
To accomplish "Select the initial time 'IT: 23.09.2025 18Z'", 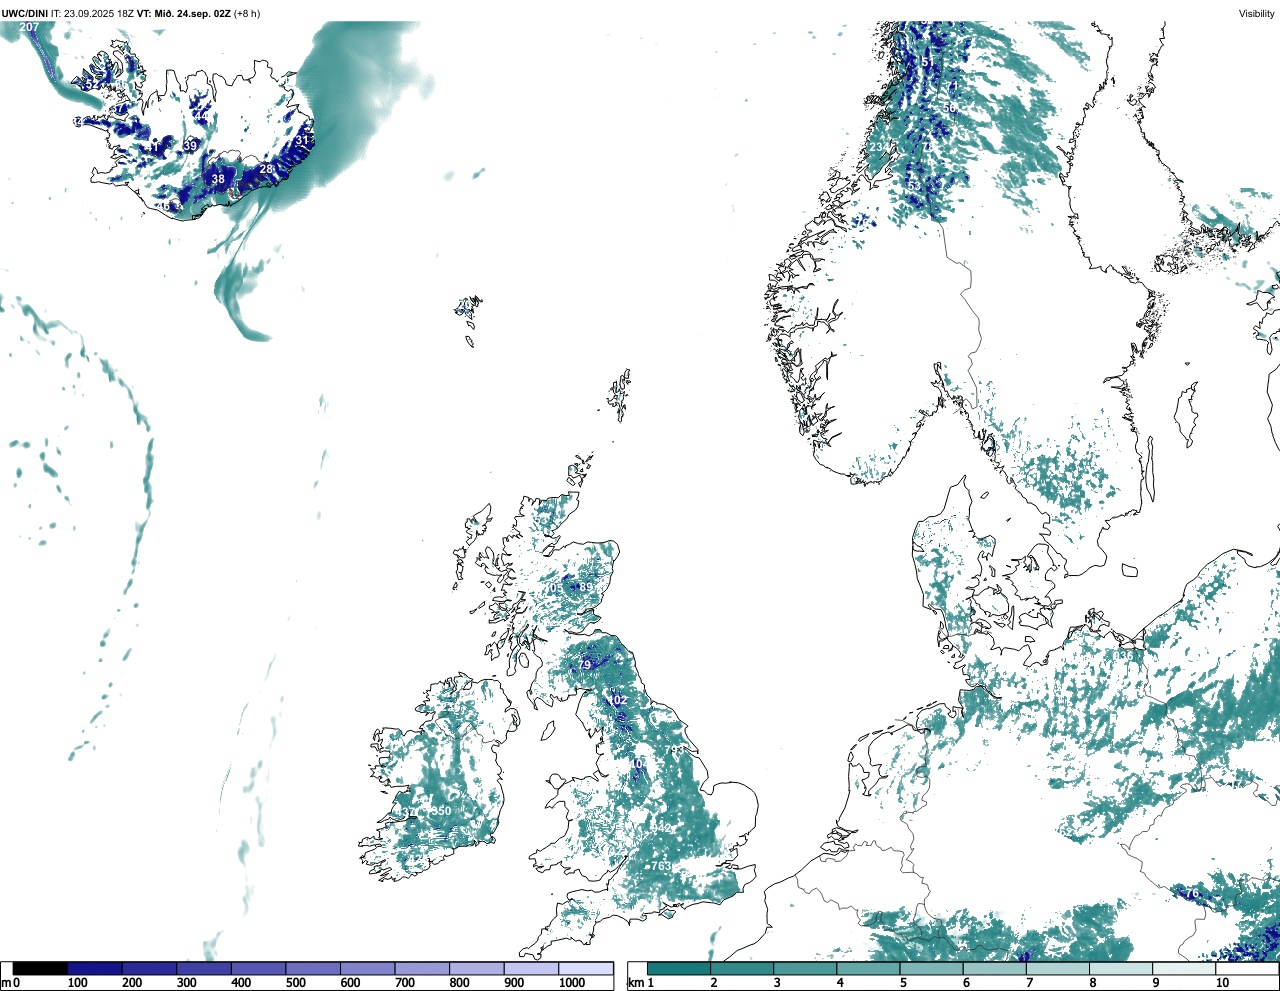I will coord(90,13).
